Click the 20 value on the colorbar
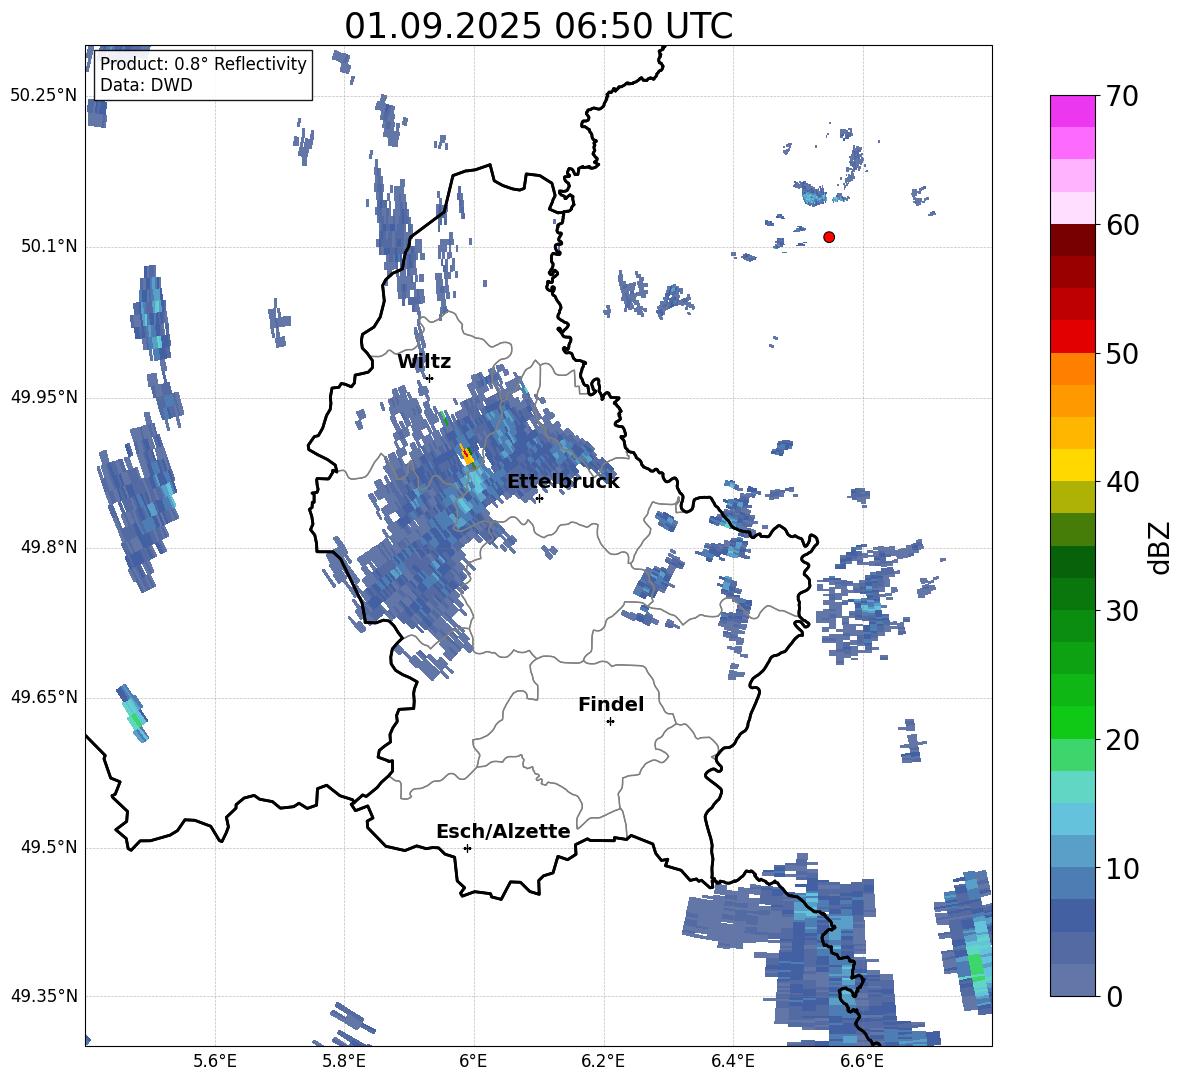The width and height of the screenshot is (1184, 1081). click(1122, 740)
